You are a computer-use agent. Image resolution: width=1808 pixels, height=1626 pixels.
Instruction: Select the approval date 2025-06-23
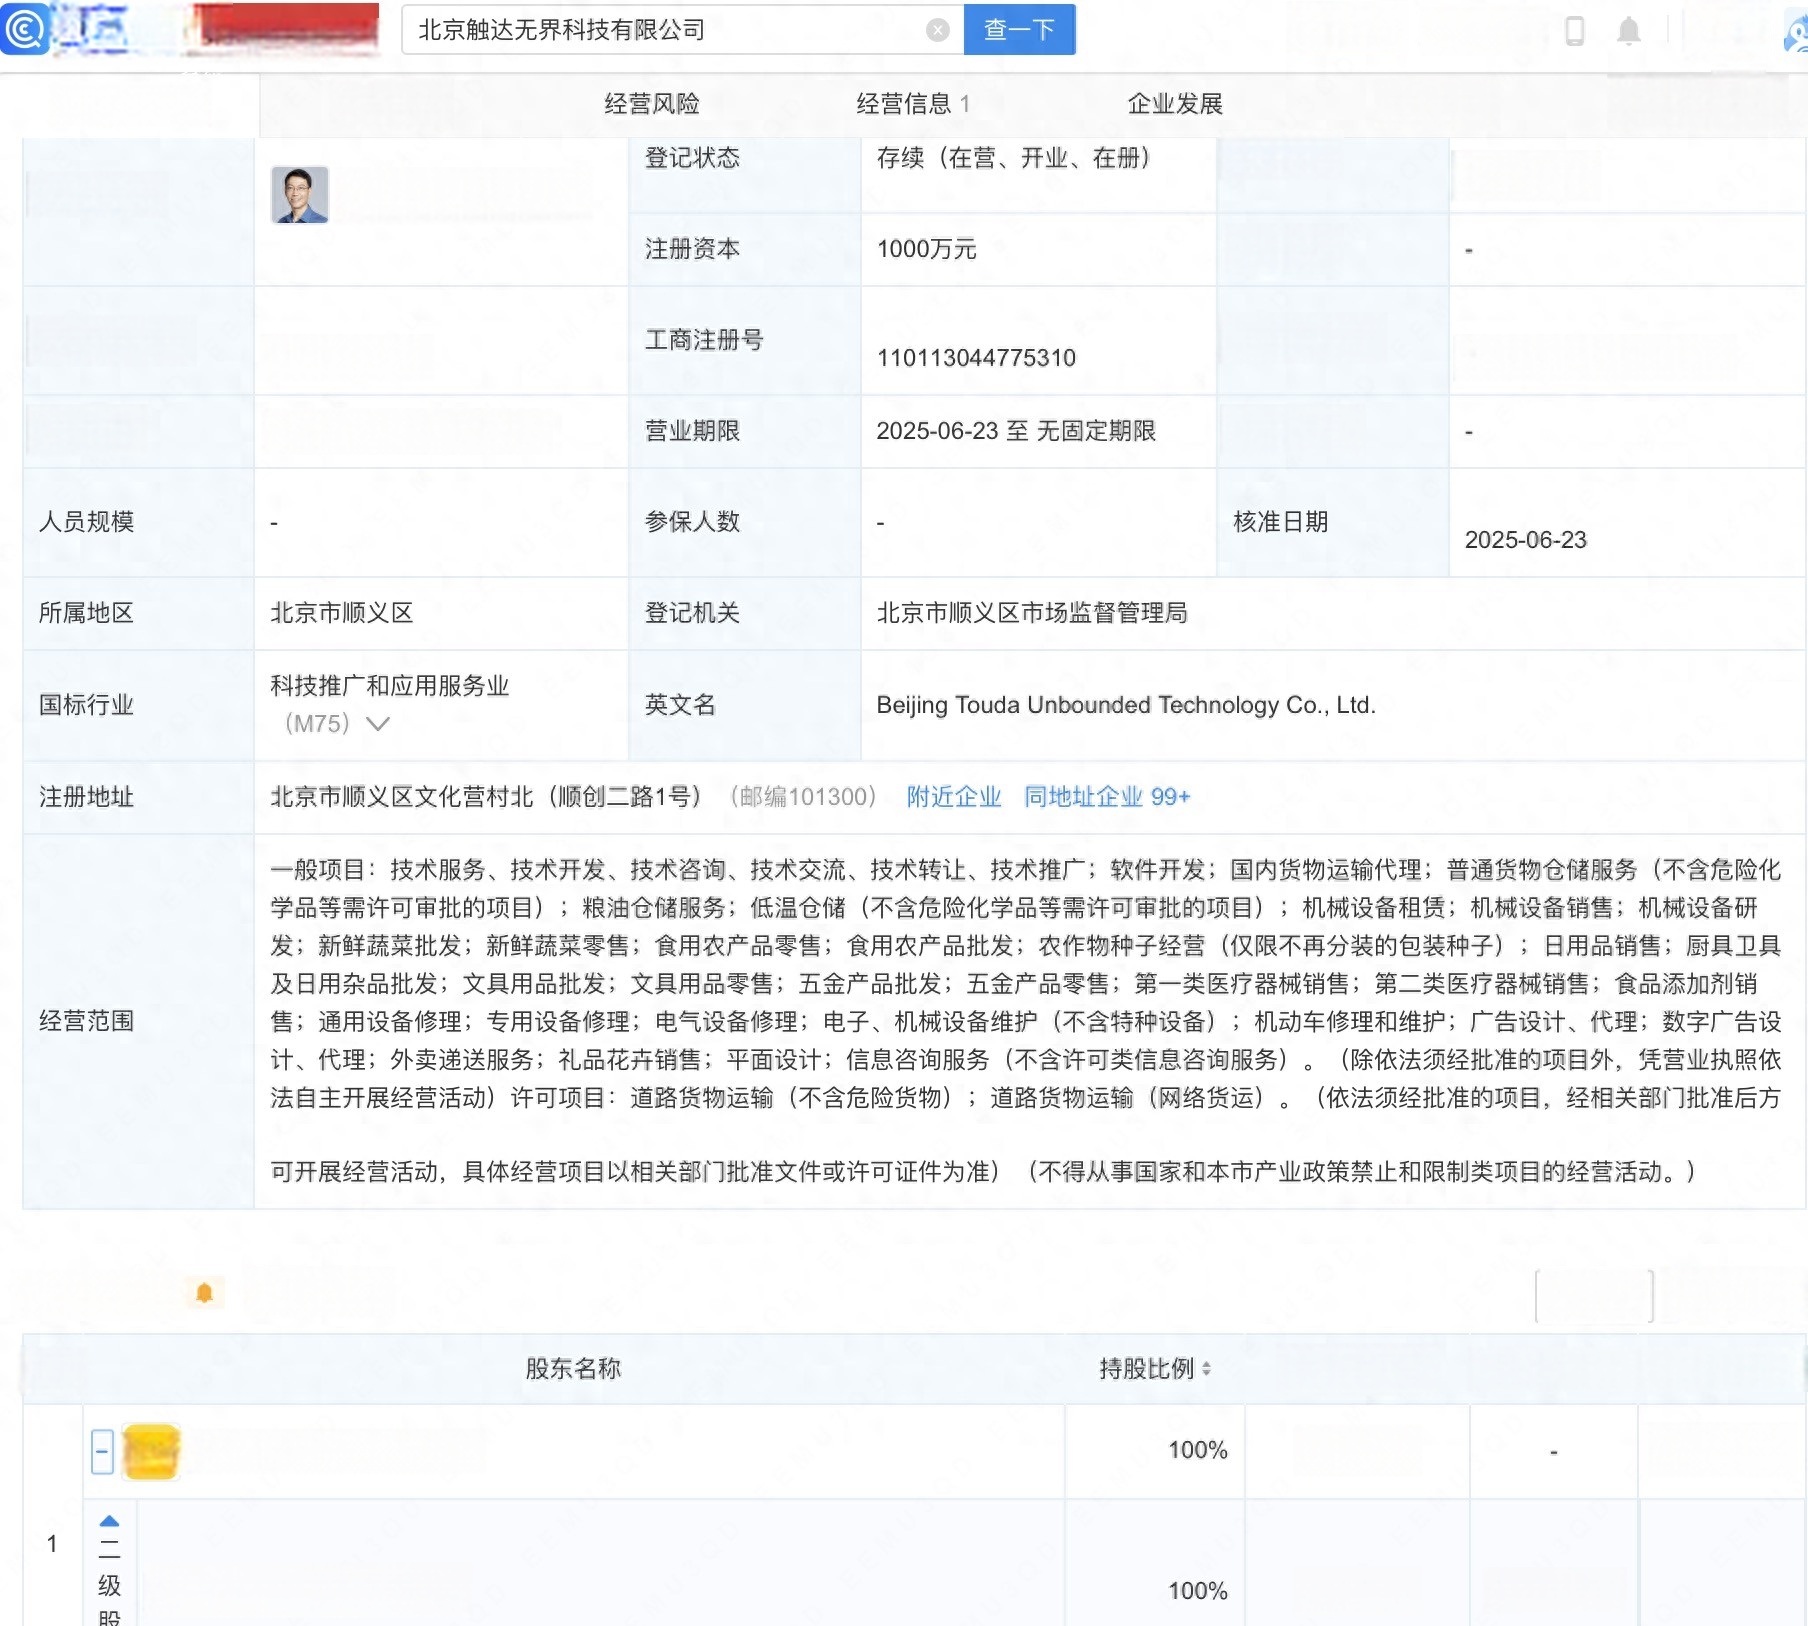1526,540
